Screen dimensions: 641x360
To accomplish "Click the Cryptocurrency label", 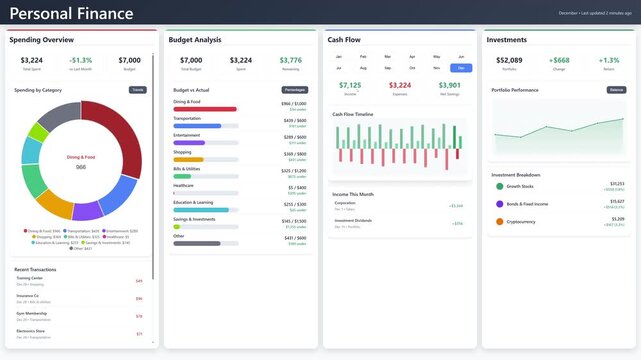I will 521,221.
